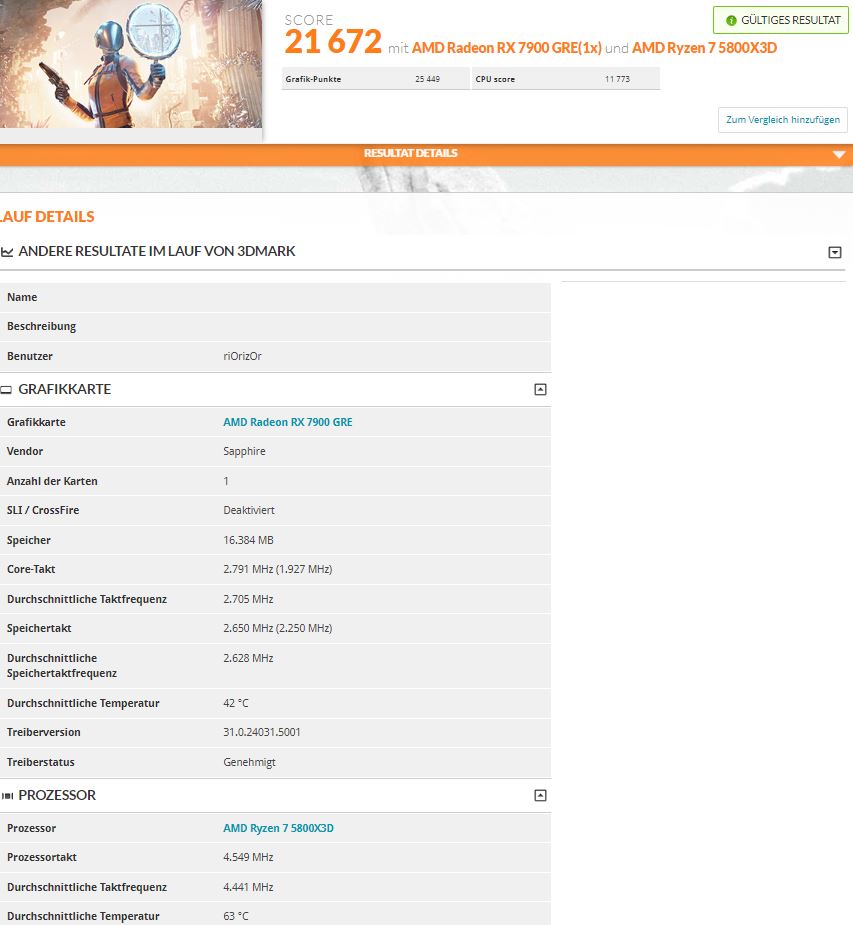This screenshot has height=925, width=853.
Task: Expand Andere Resultate im Lauf von 3DMark
Action: click(x=835, y=252)
